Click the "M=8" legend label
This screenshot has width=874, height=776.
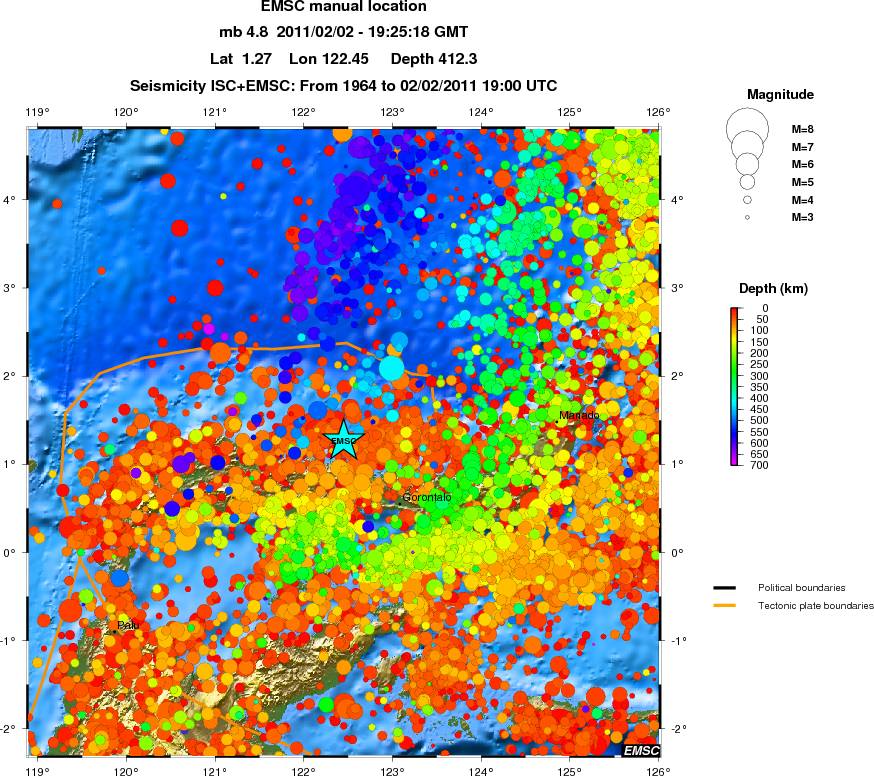pyautogui.click(x=803, y=129)
